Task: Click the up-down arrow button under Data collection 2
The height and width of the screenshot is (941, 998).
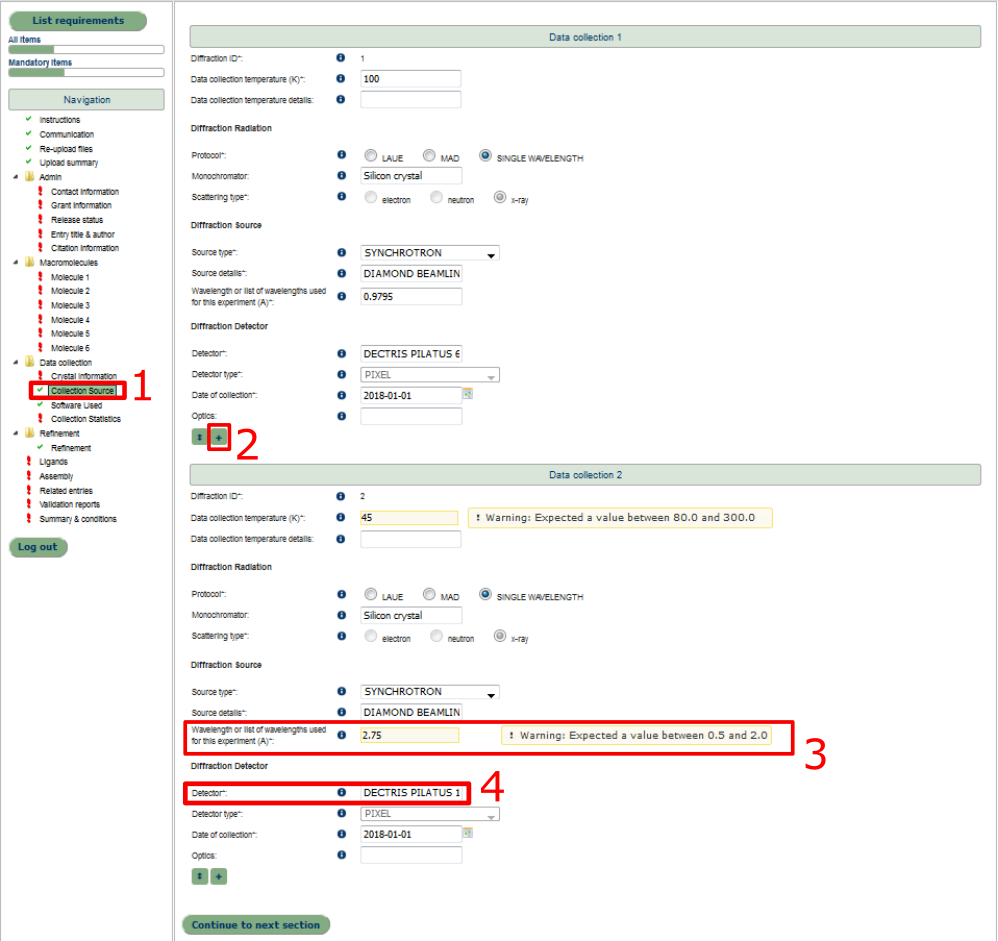Action: tap(200, 876)
